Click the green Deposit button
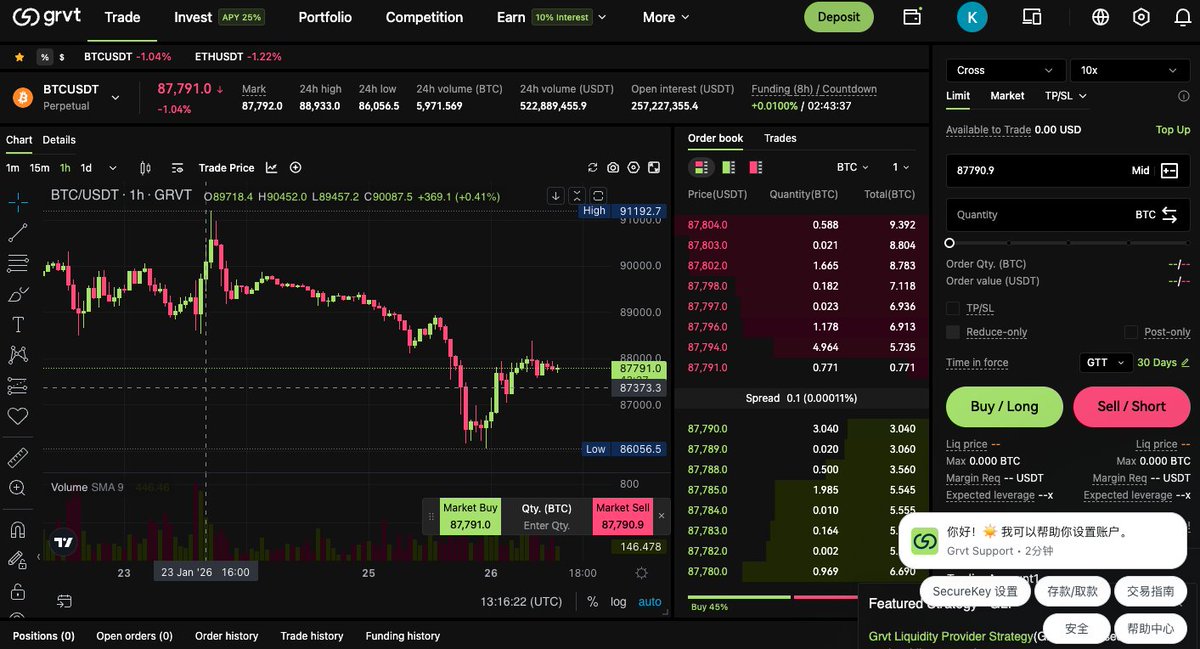This screenshot has width=1200, height=649. pos(838,17)
